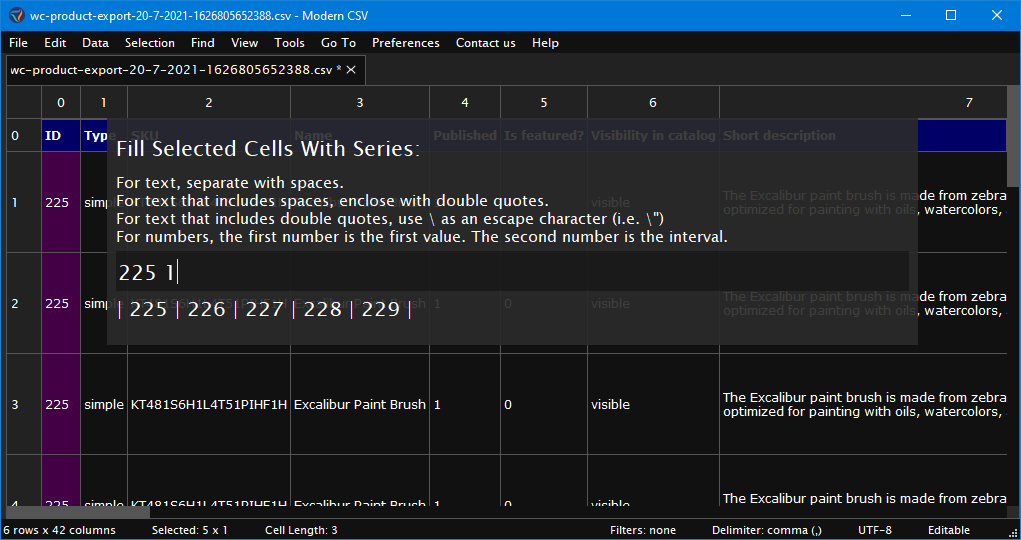
Task: Click the 'Selected: 5 x 1' status entry
Action: point(189,530)
